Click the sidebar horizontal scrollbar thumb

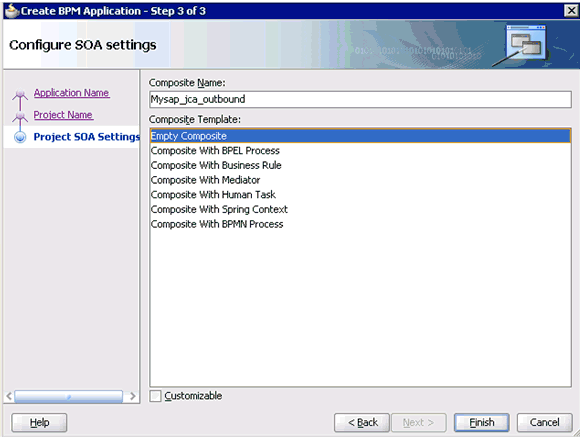[x=68, y=396]
